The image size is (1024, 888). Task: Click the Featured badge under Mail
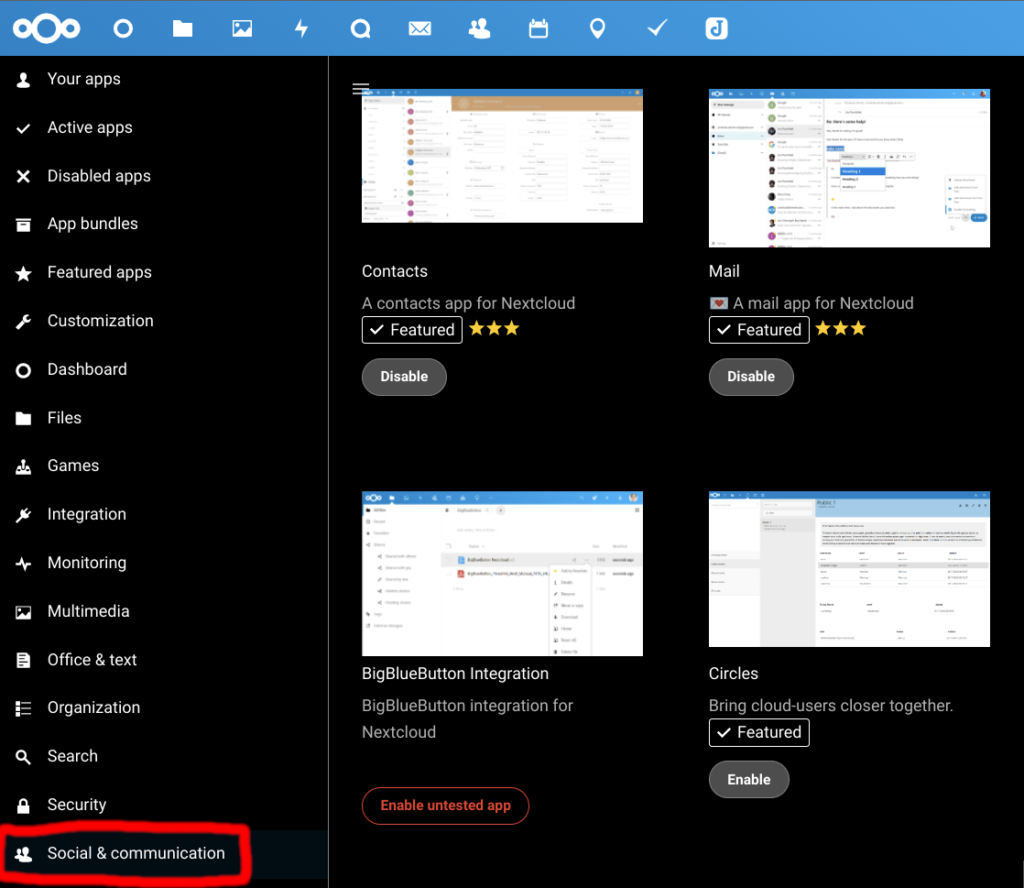pos(759,330)
